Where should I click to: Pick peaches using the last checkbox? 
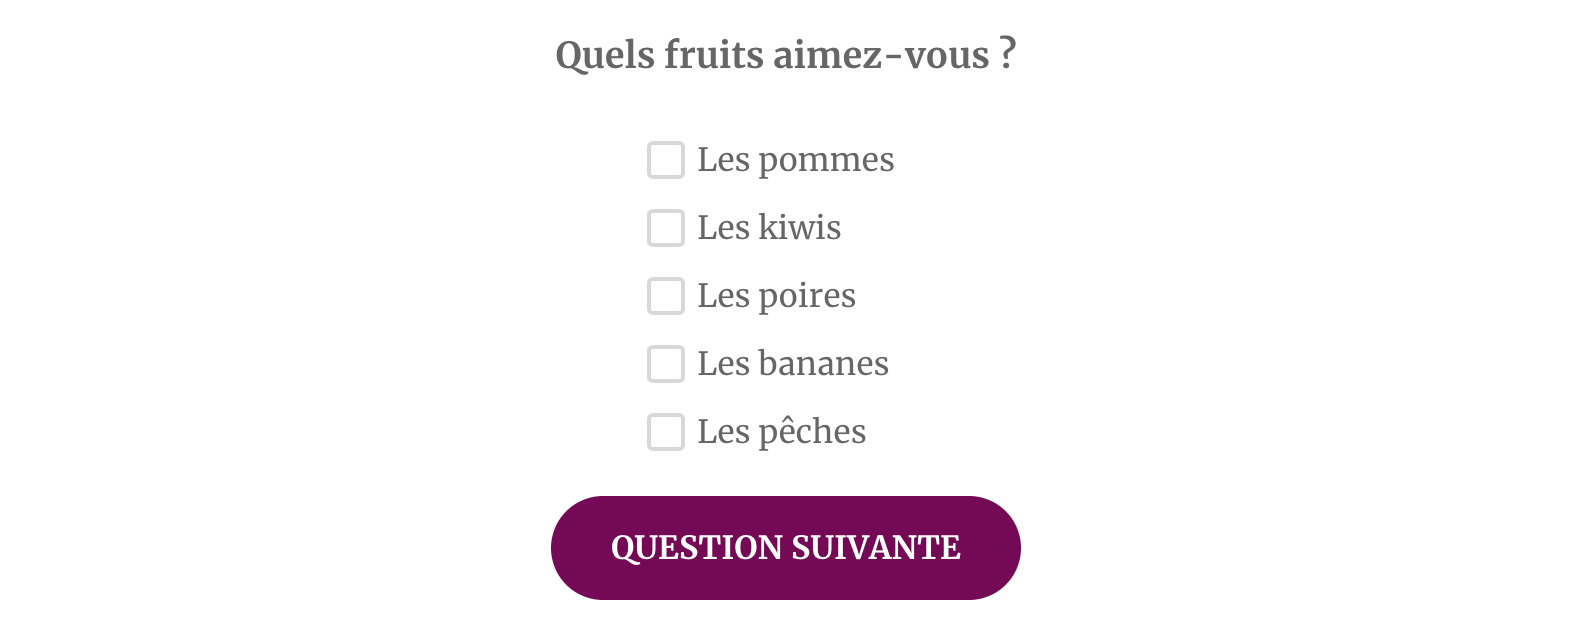666,432
